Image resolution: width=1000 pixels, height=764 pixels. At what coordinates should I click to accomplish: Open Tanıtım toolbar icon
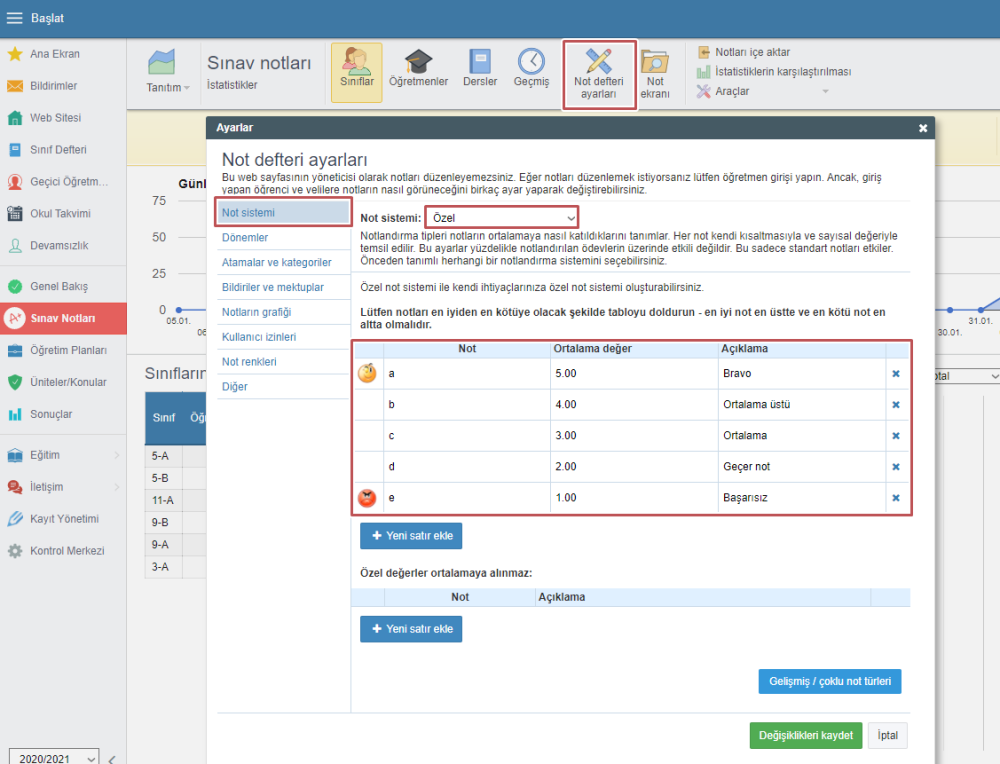click(x=161, y=62)
